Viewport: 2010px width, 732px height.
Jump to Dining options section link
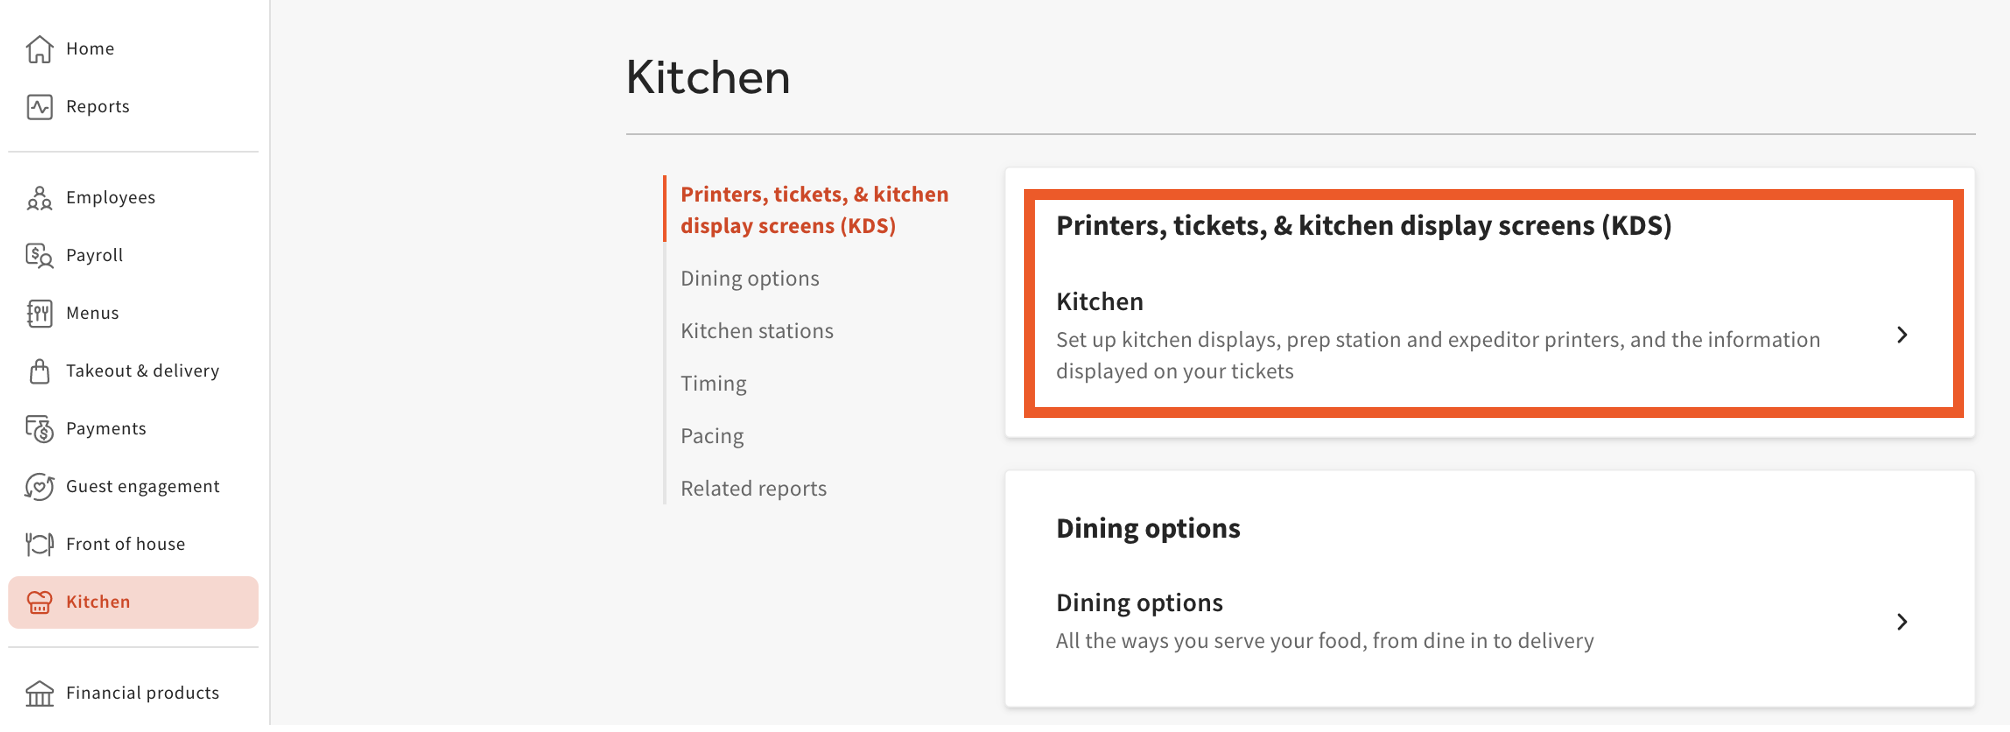click(x=750, y=279)
